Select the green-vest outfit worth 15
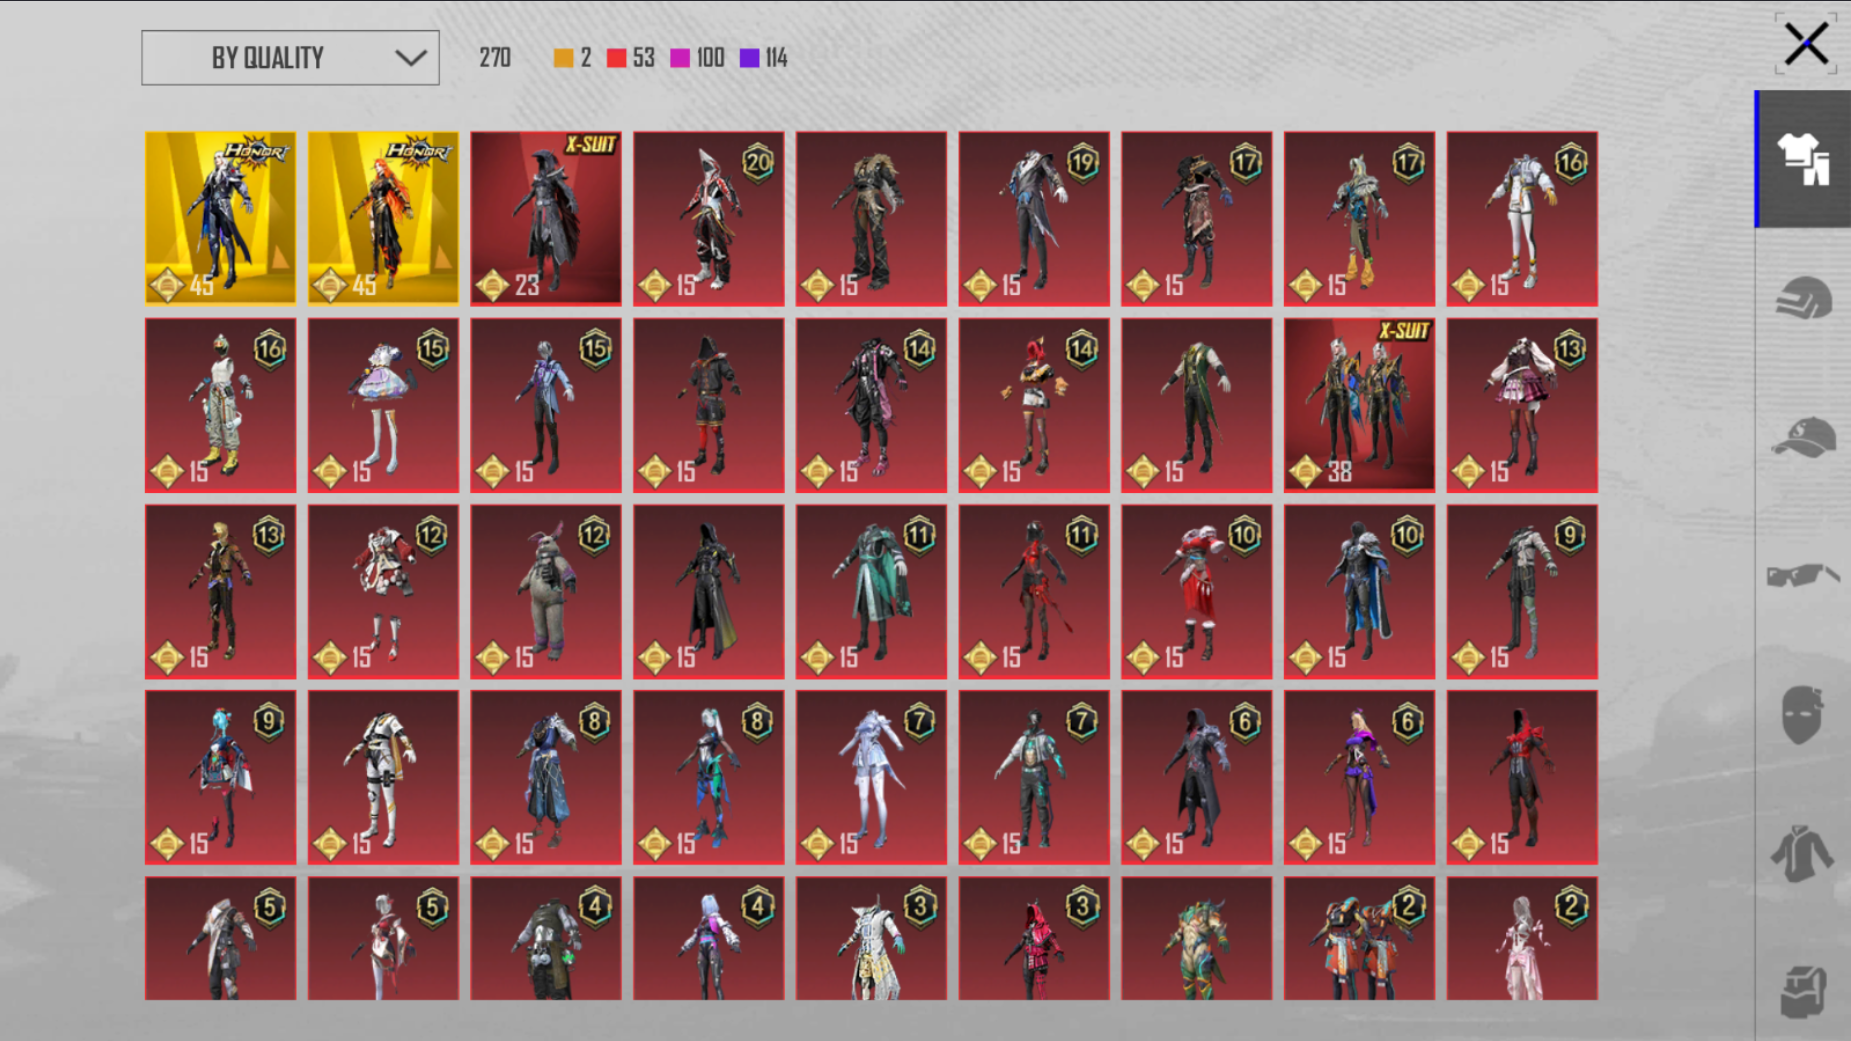This screenshot has width=1851, height=1041. [x=1197, y=405]
